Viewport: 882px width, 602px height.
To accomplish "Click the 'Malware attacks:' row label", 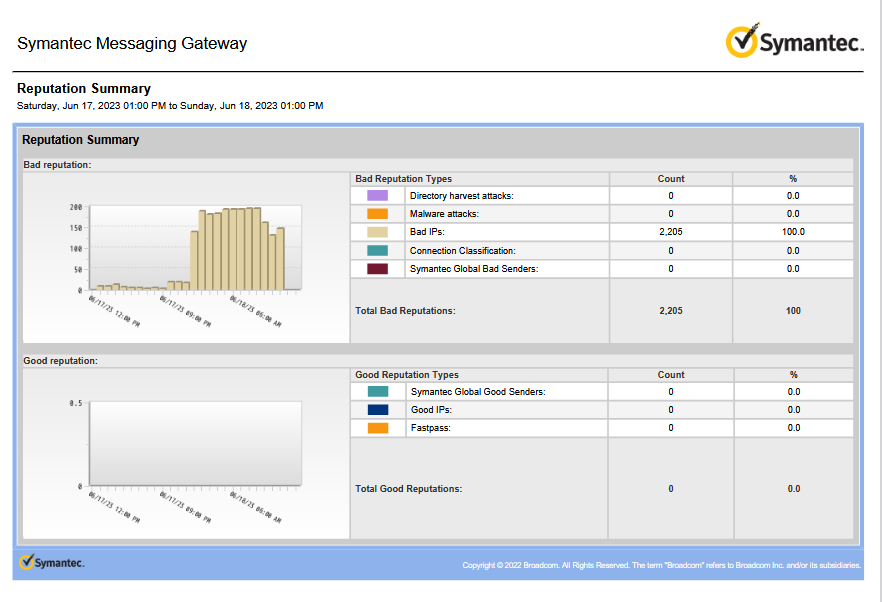I will 444,214.
